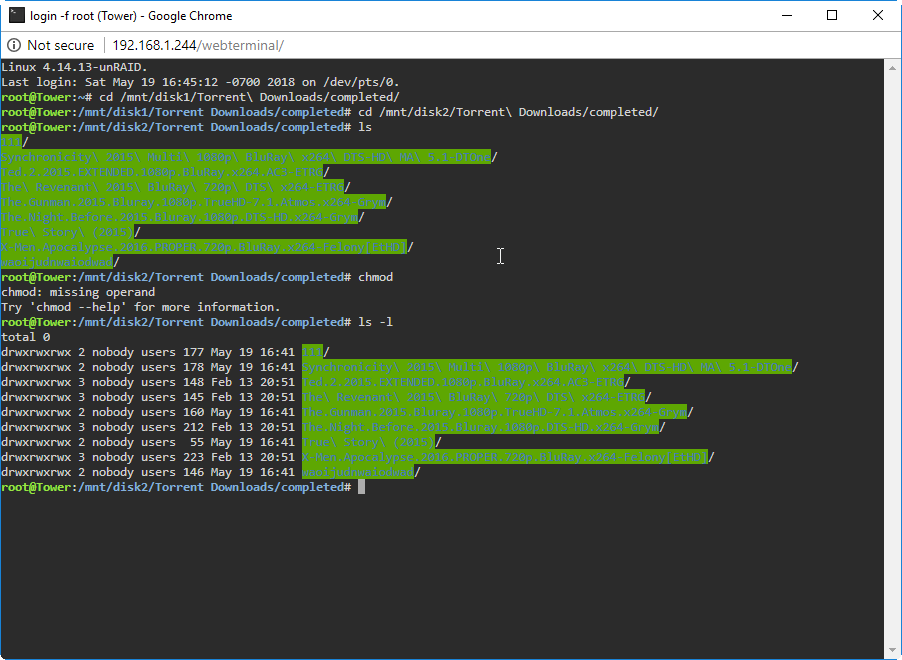Click The.Gunman.2015 folder in first ls output
This screenshot has width=902, height=660.
pyautogui.click(x=193, y=201)
